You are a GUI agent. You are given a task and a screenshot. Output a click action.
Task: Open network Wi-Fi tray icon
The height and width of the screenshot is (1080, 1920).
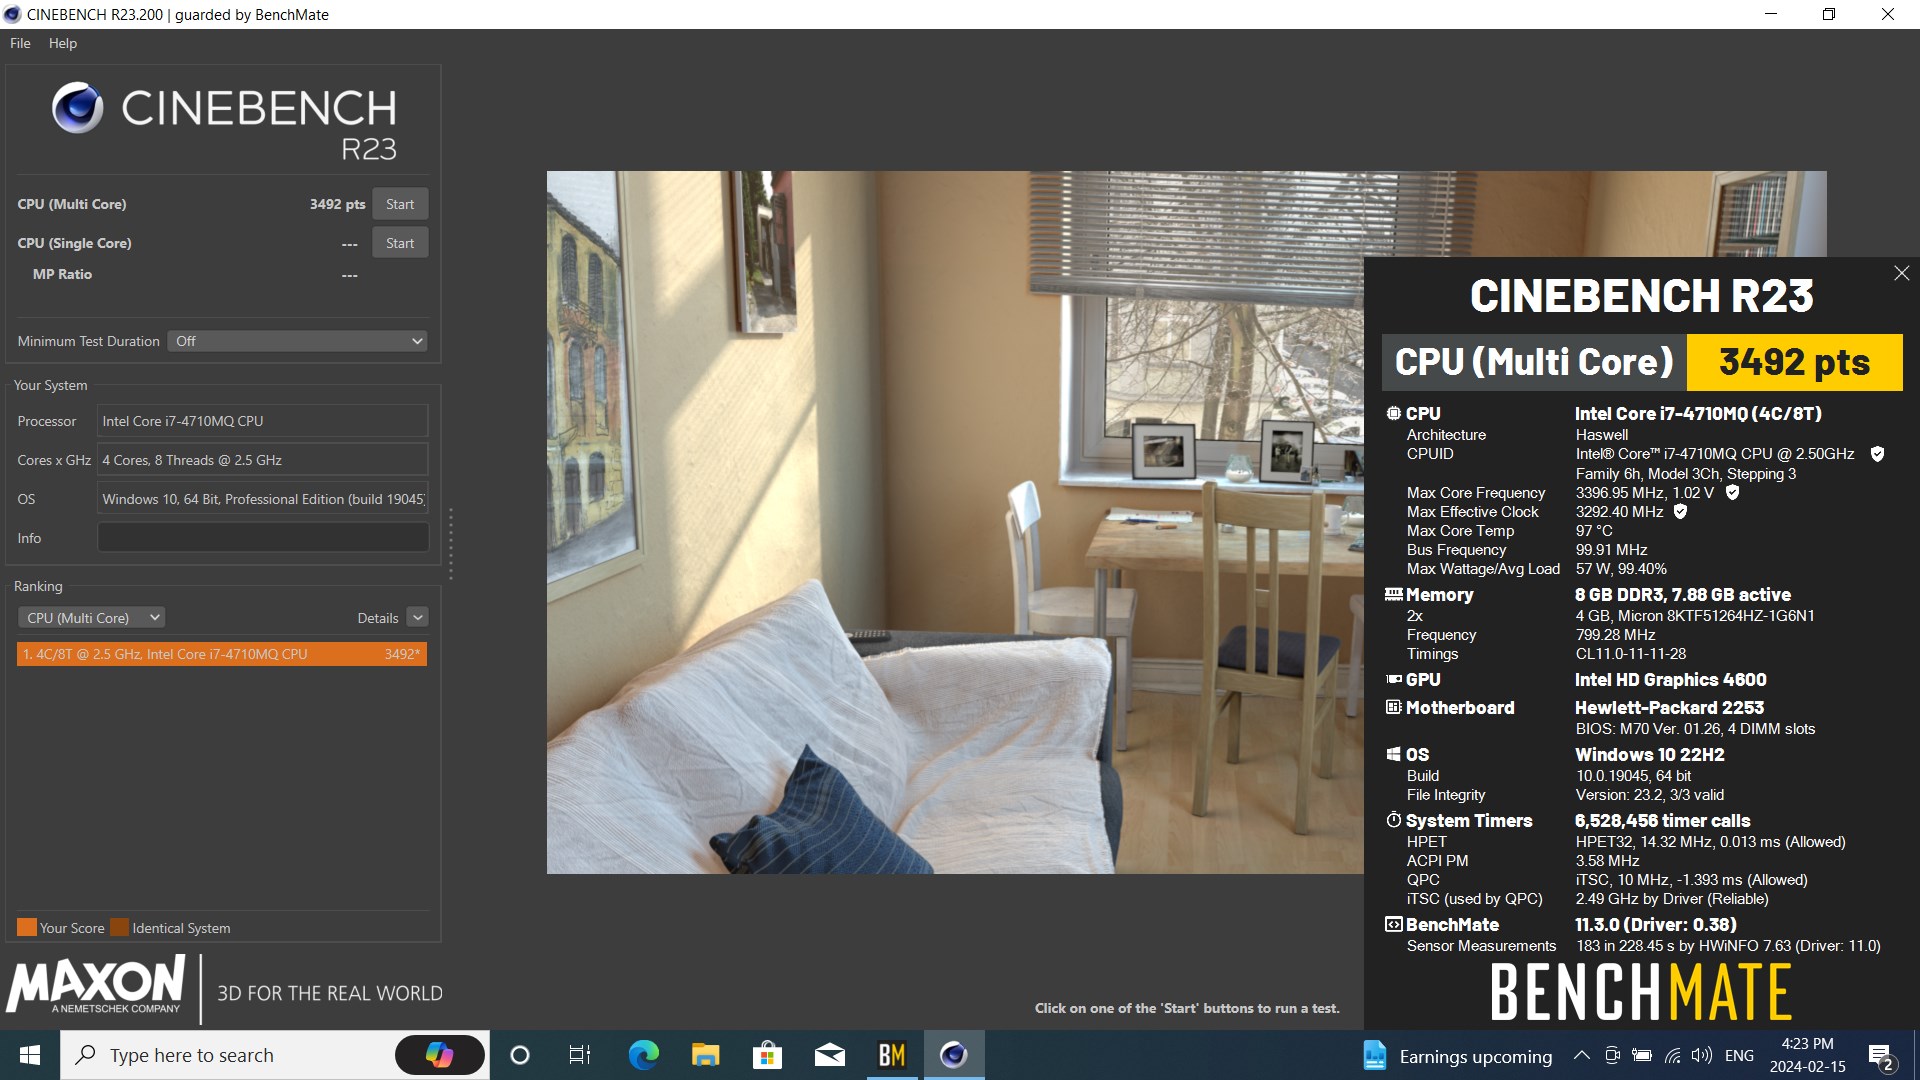tap(1672, 1055)
